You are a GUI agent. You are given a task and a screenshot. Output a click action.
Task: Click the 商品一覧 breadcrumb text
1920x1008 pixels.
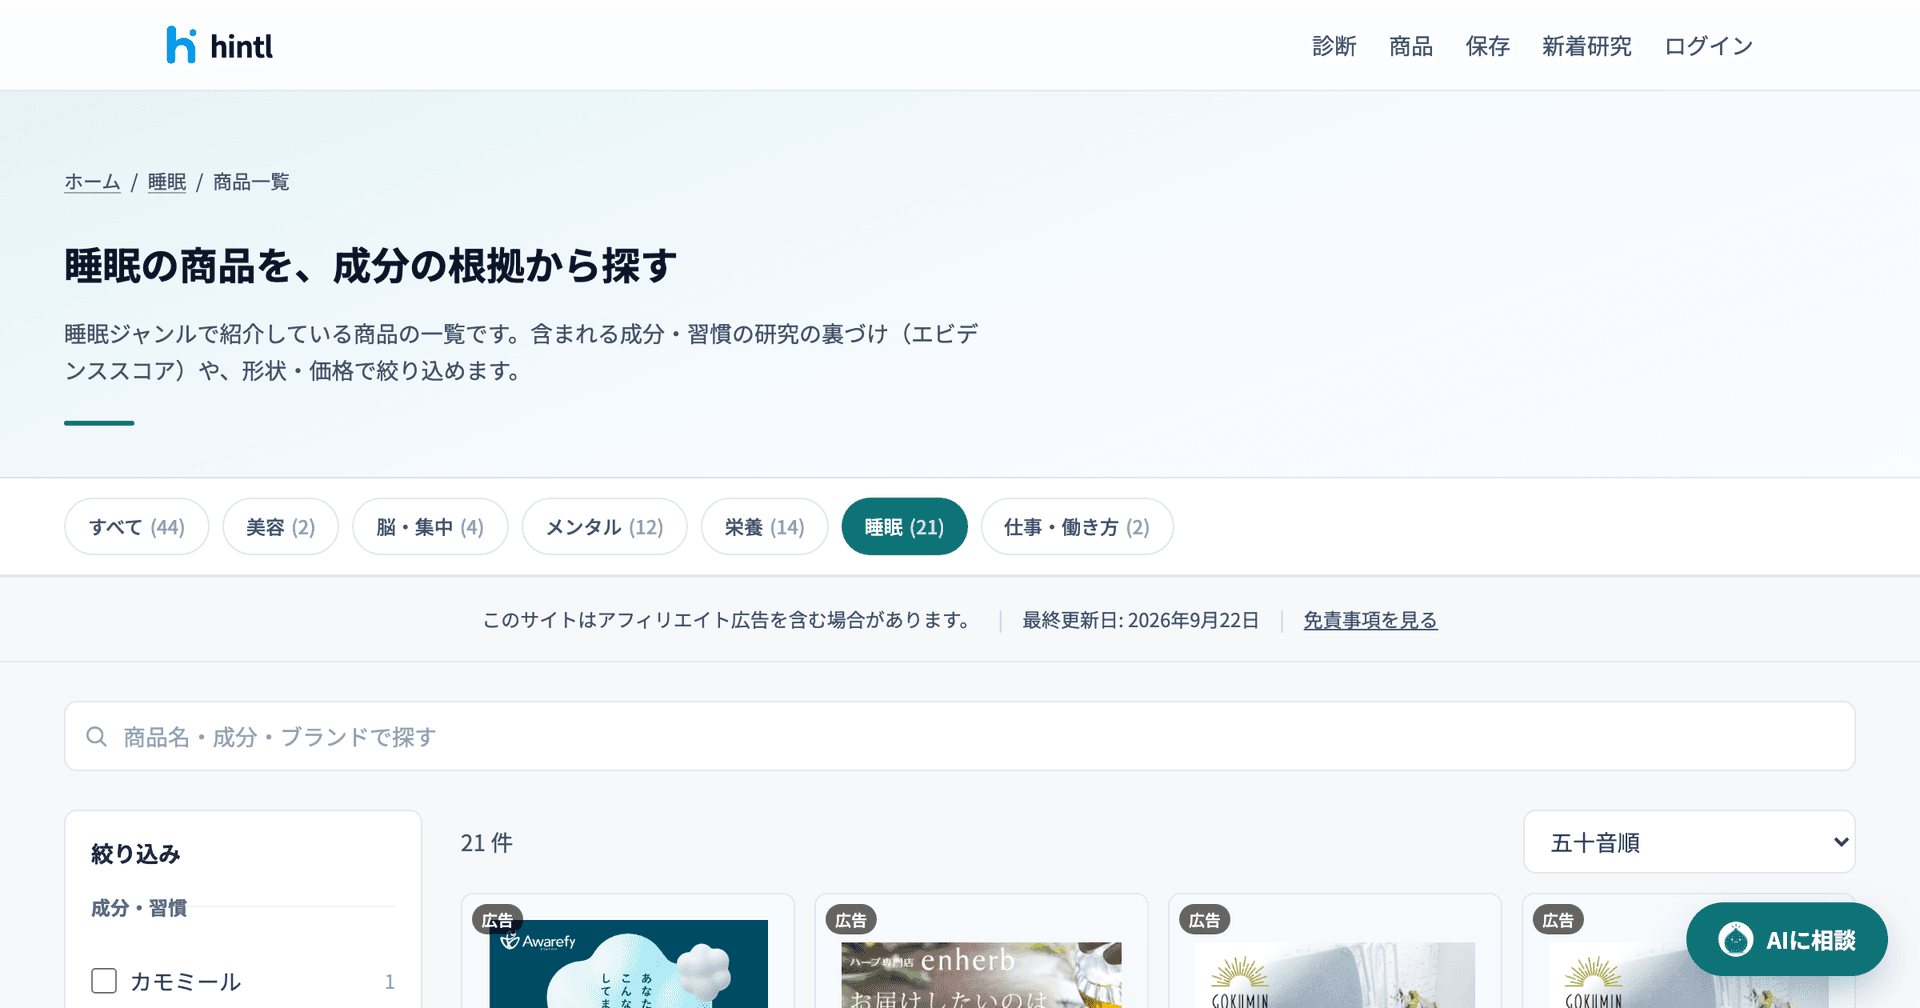pyautogui.click(x=251, y=182)
